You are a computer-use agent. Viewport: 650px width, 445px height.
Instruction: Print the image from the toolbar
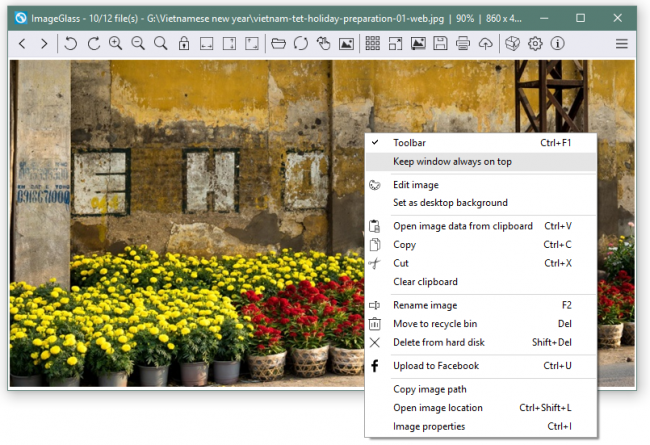click(463, 43)
